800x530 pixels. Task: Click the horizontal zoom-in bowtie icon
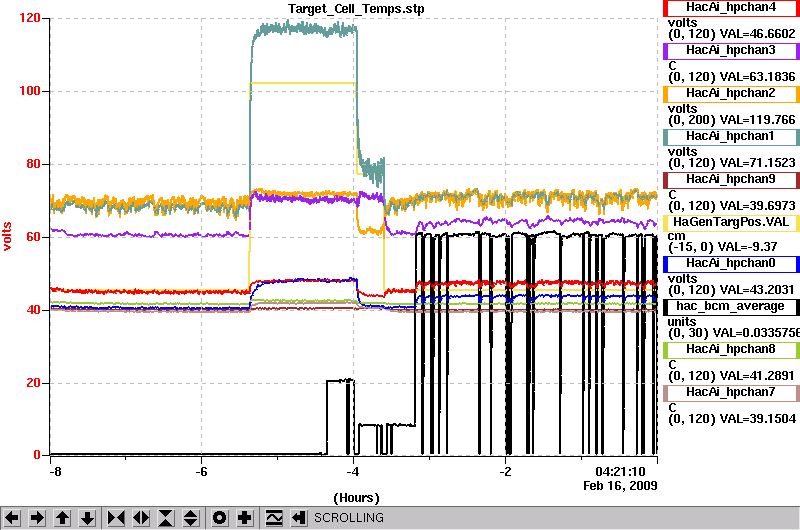pyautogui.click(x=116, y=518)
